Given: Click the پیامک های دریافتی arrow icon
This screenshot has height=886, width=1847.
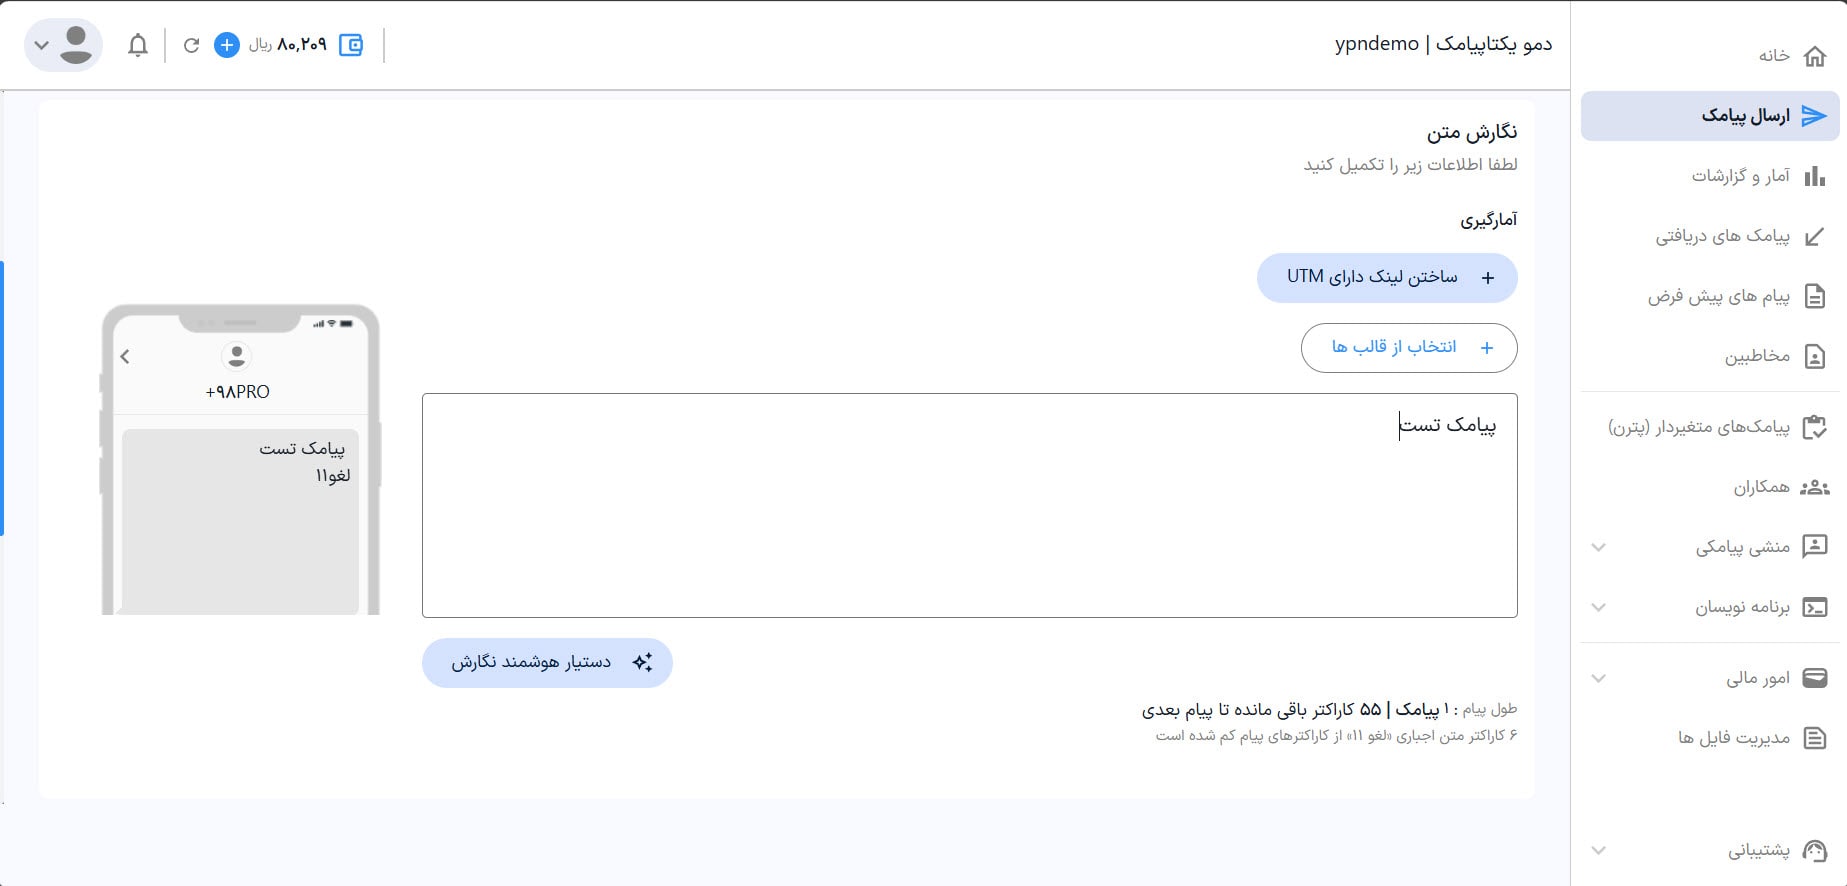Looking at the screenshot, I should pyautogui.click(x=1814, y=237).
